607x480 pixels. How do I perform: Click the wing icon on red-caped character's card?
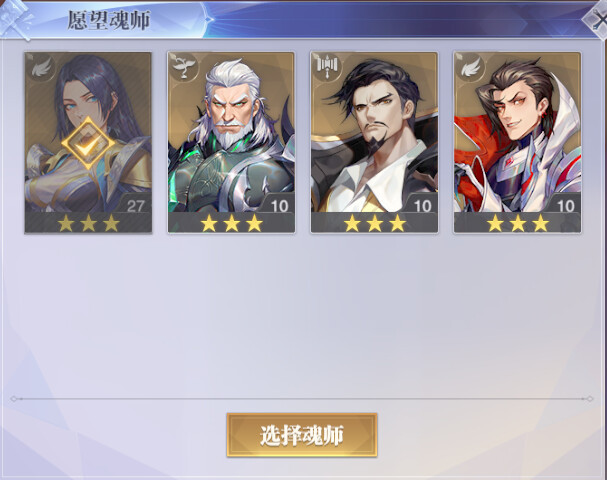pyautogui.click(x=471, y=66)
